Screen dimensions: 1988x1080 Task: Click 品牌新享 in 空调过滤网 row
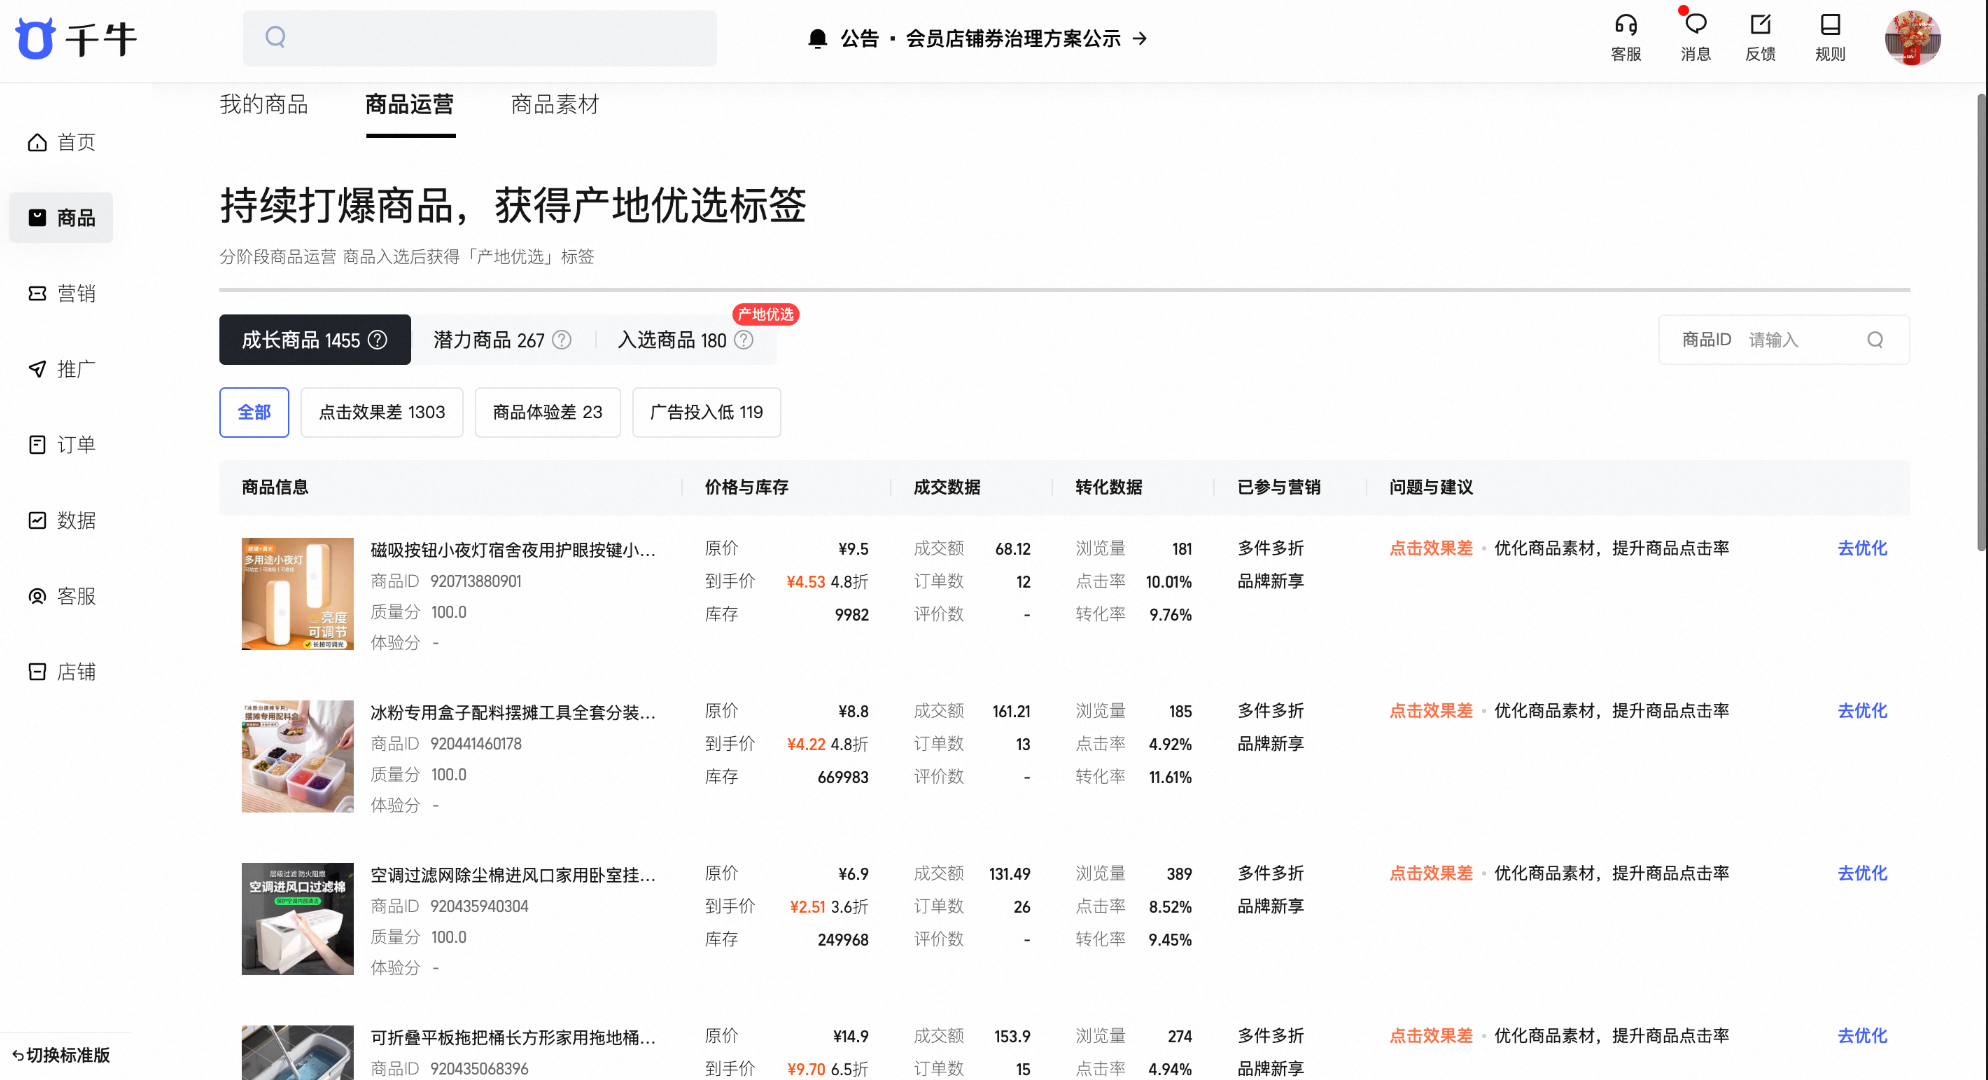click(1271, 906)
